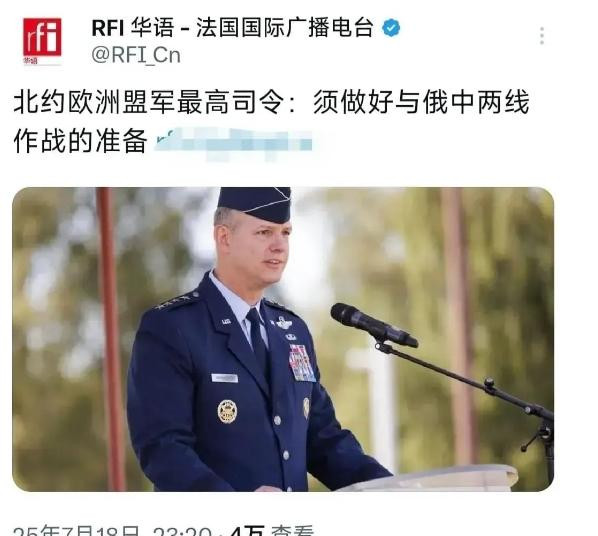The height and width of the screenshot is (536, 598).
Task: Click the 4万 查看 view count
Action: coord(272,531)
